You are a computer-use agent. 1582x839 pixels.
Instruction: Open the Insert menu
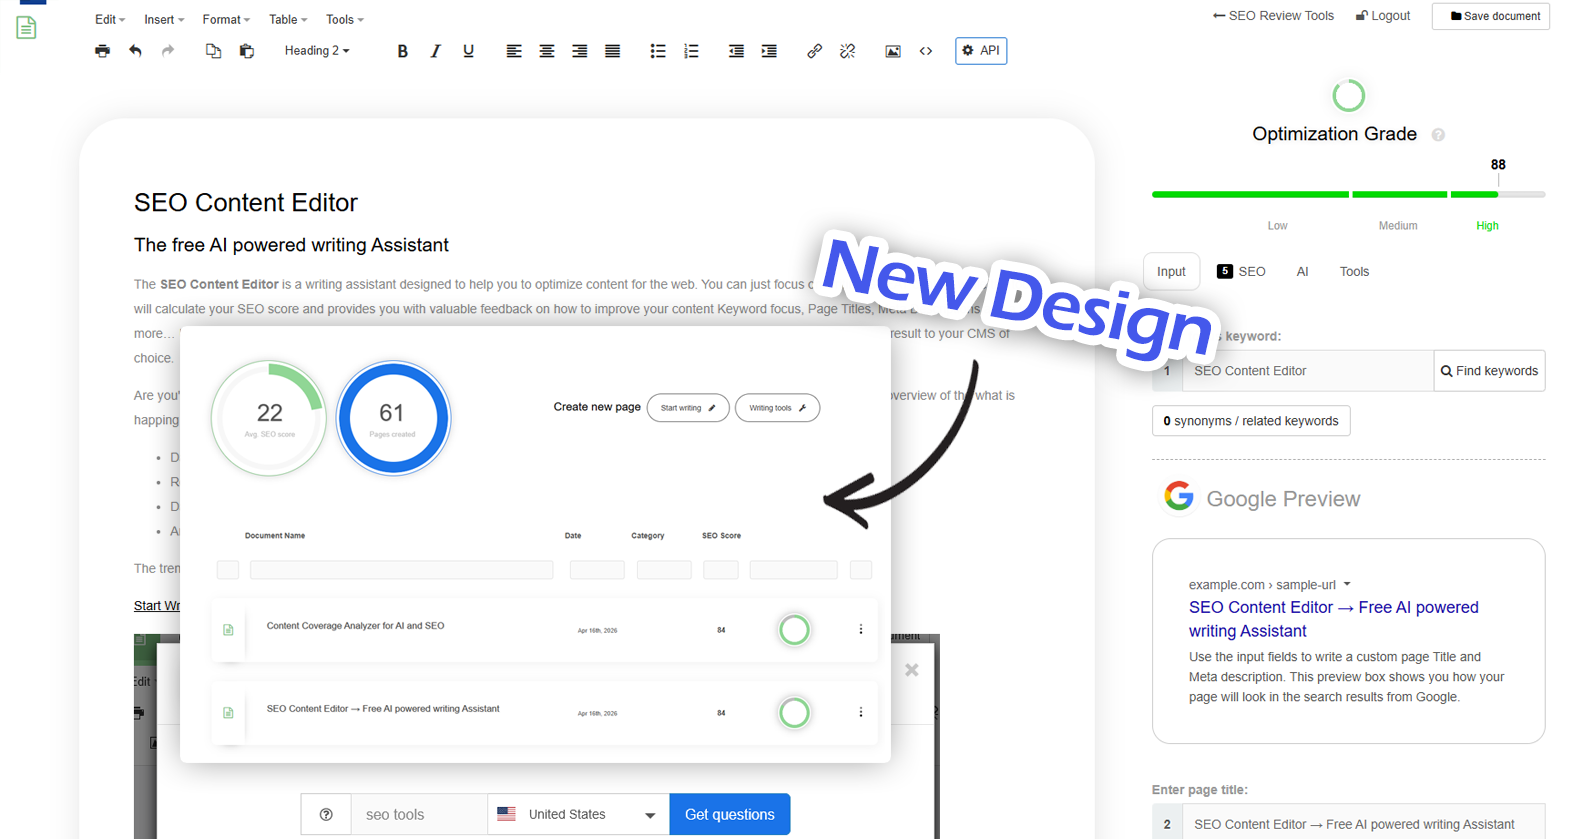tap(163, 19)
